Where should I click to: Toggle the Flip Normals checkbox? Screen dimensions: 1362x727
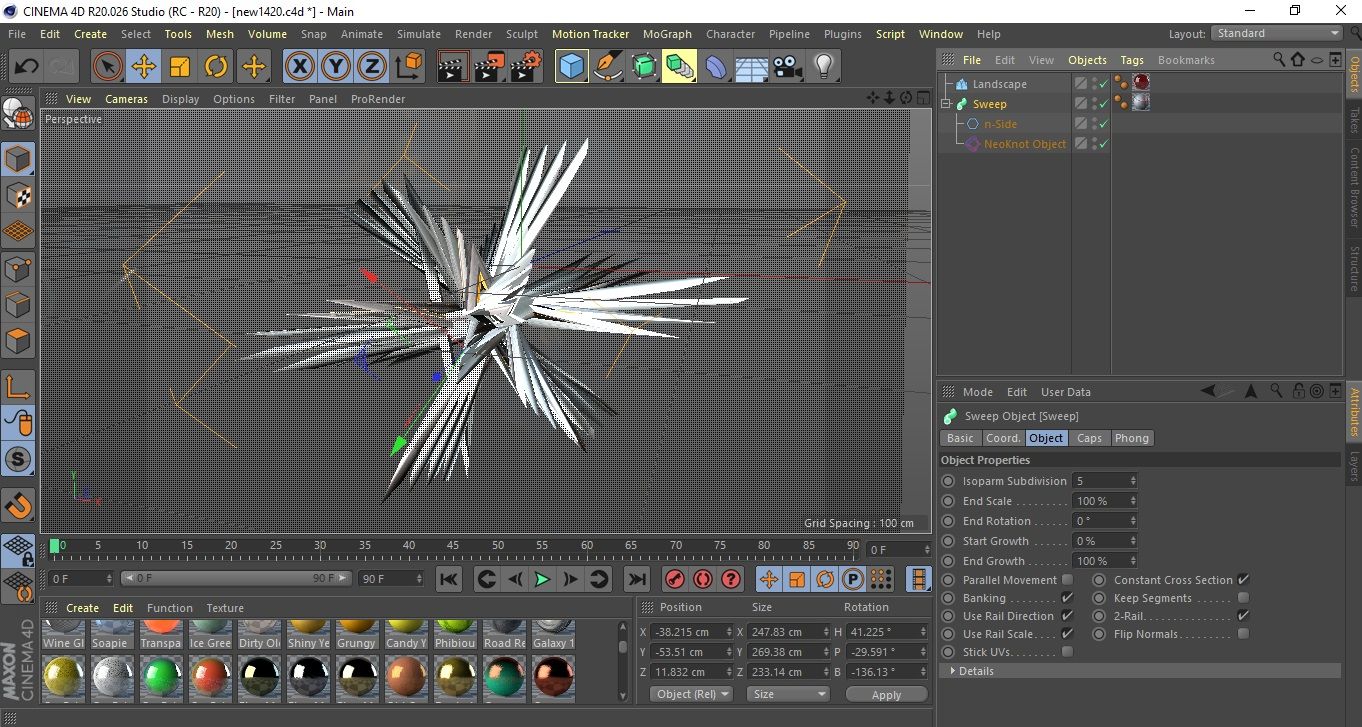pyautogui.click(x=1243, y=634)
